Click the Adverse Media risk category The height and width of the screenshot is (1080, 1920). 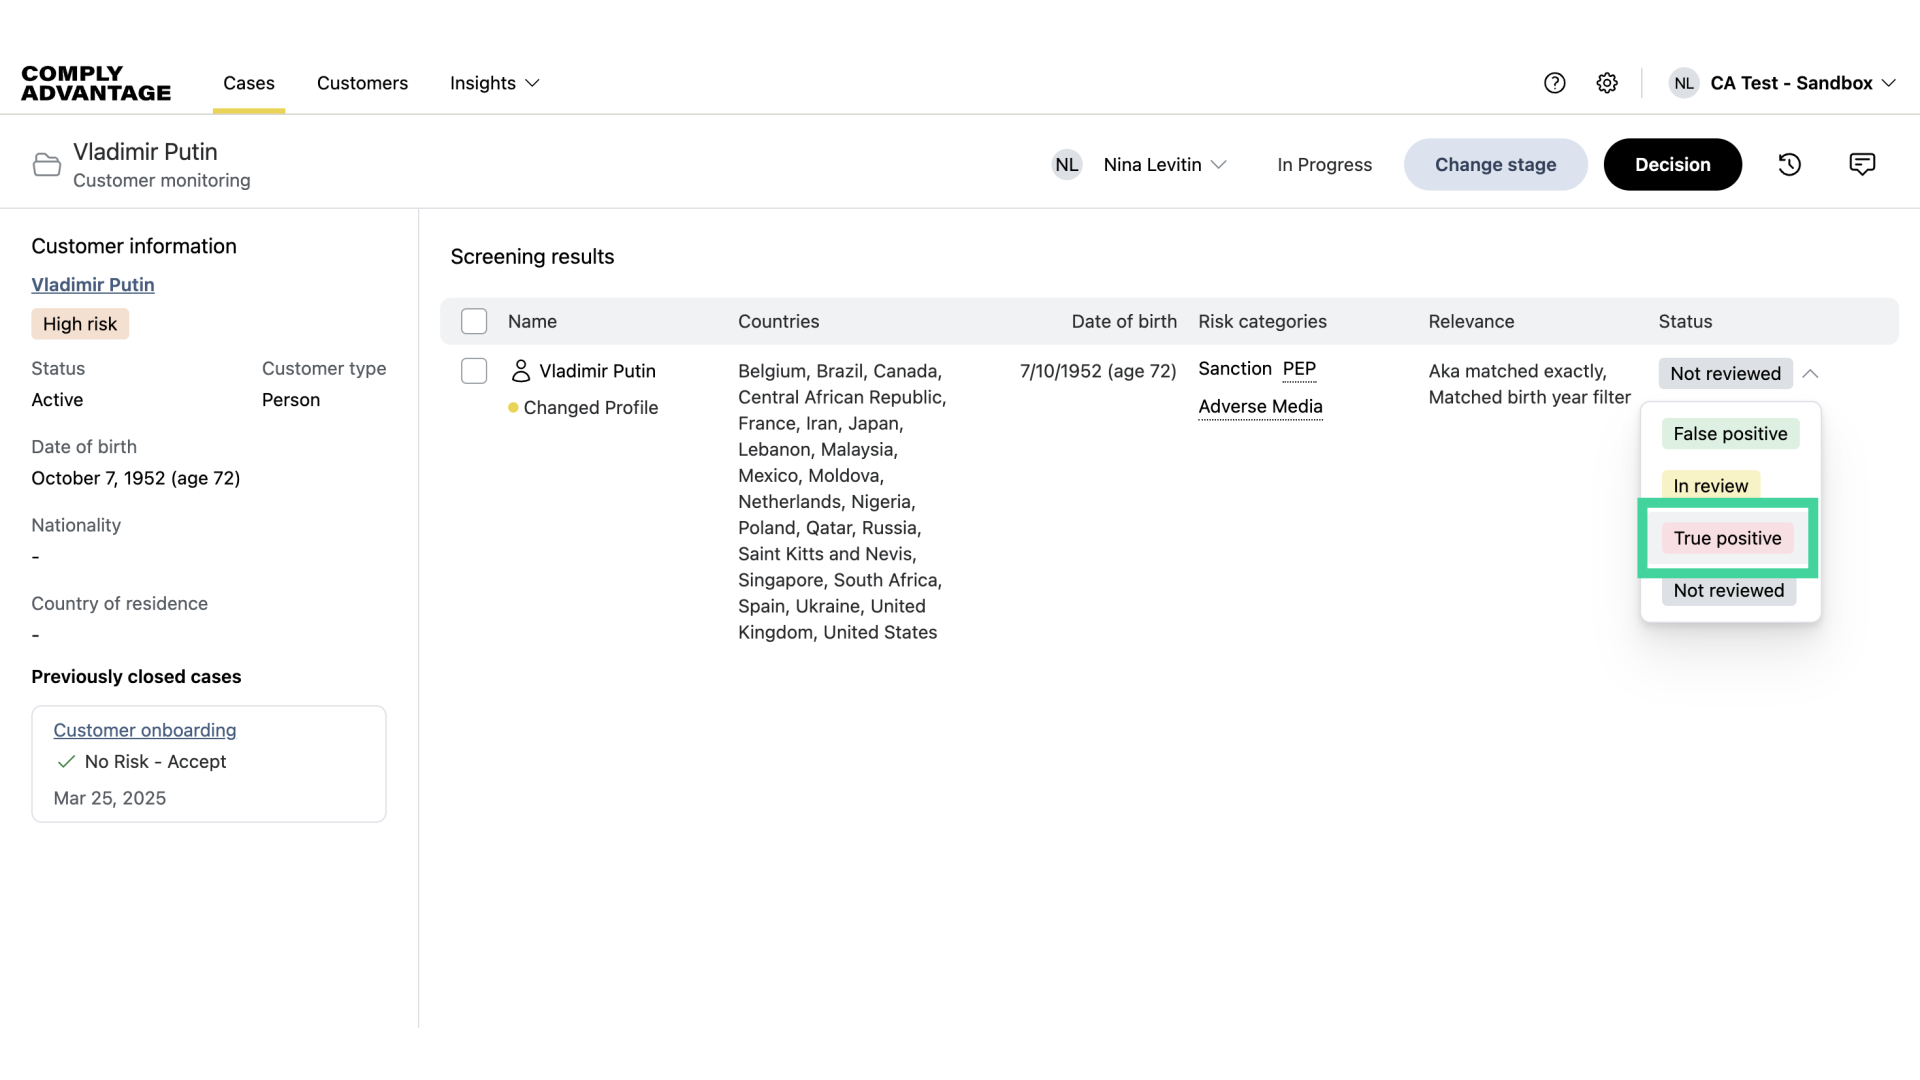[1260, 407]
